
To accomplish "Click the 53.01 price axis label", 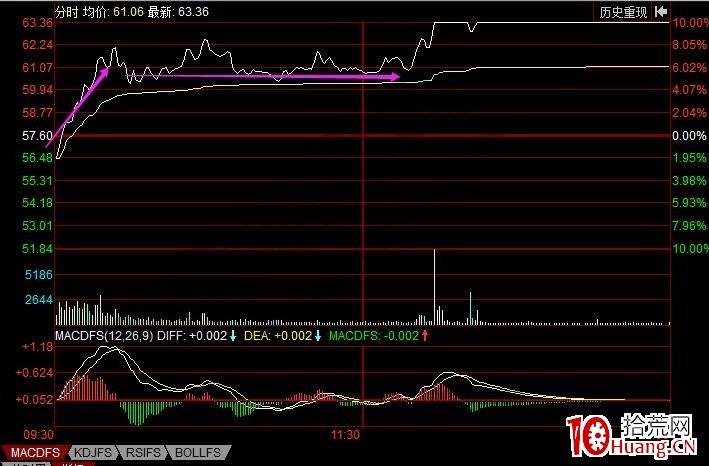I will [38, 226].
